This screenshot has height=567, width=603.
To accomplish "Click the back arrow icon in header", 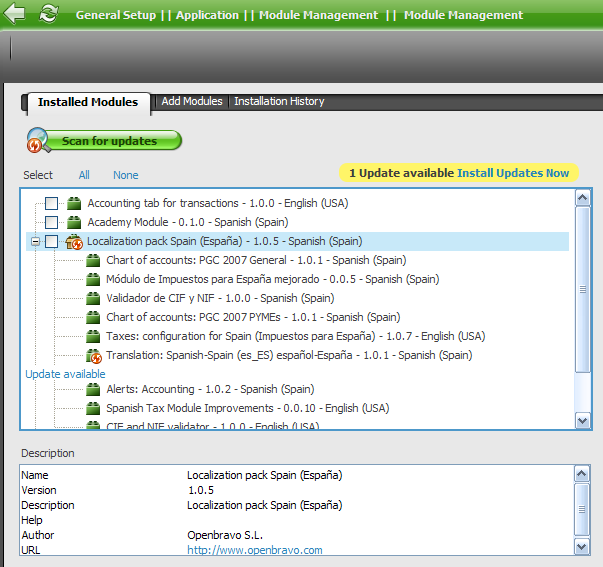I will 15,15.
